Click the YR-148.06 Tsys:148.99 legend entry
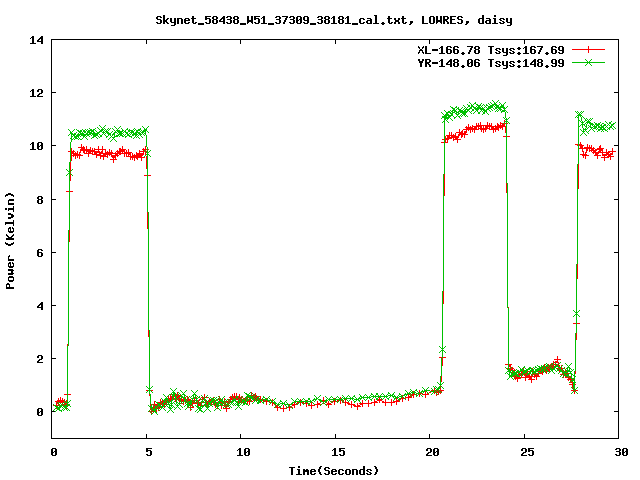The image size is (640, 480). pyautogui.click(x=491, y=63)
